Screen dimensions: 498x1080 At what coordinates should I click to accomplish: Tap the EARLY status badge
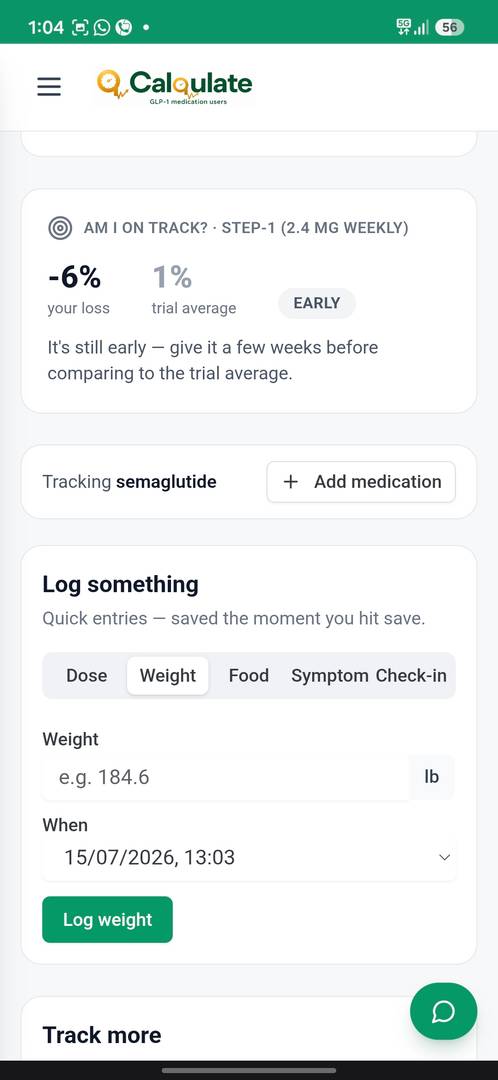pos(317,303)
